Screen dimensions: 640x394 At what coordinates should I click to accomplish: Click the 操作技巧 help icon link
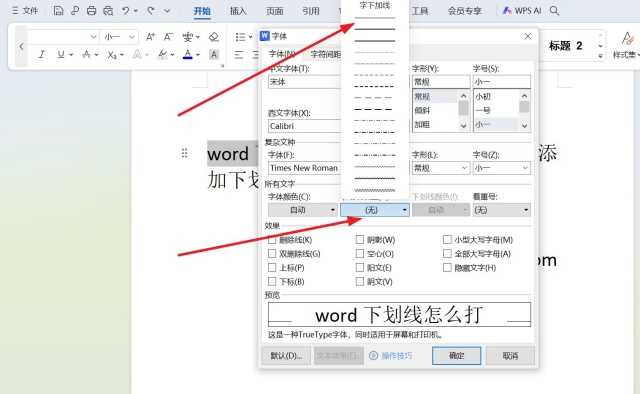coord(391,356)
